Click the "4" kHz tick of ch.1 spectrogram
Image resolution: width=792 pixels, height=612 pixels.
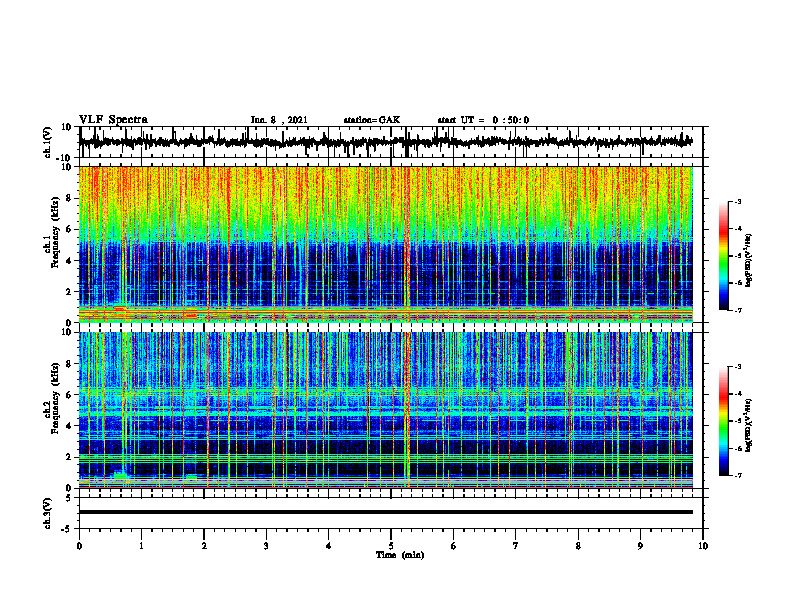pos(69,261)
